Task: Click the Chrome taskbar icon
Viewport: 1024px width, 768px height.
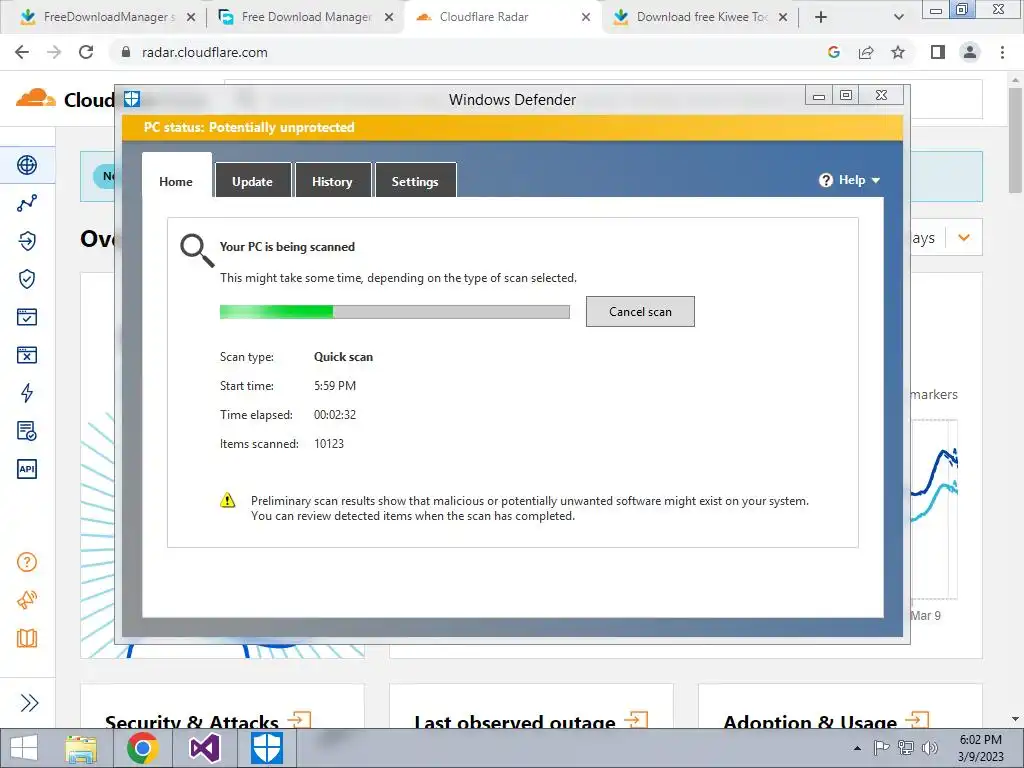Action: tap(142, 748)
